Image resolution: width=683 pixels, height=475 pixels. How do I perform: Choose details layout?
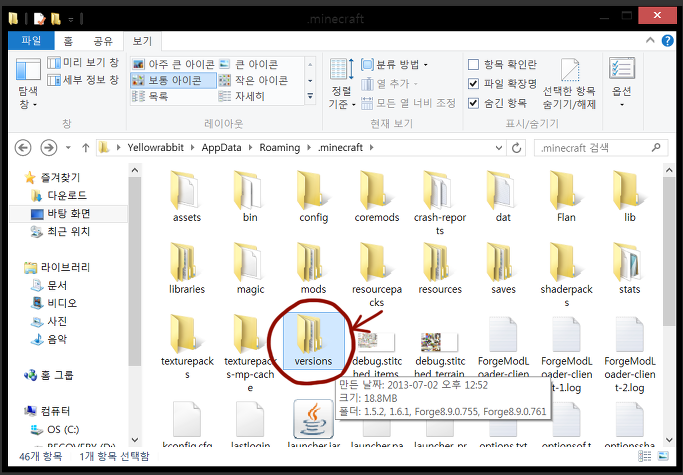tap(242, 96)
